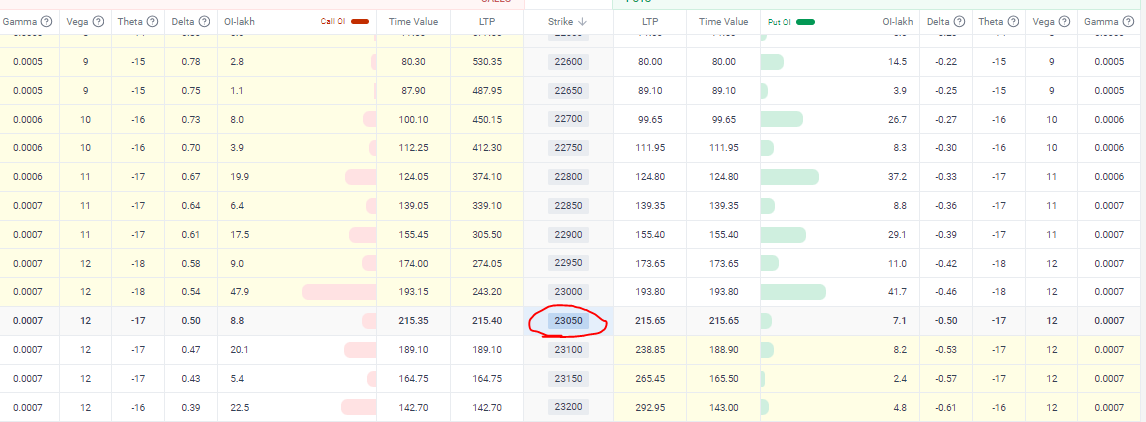The width and height of the screenshot is (1146, 422).
Task: Click the puts-side OI-lakh column header
Action: point(898,22)
